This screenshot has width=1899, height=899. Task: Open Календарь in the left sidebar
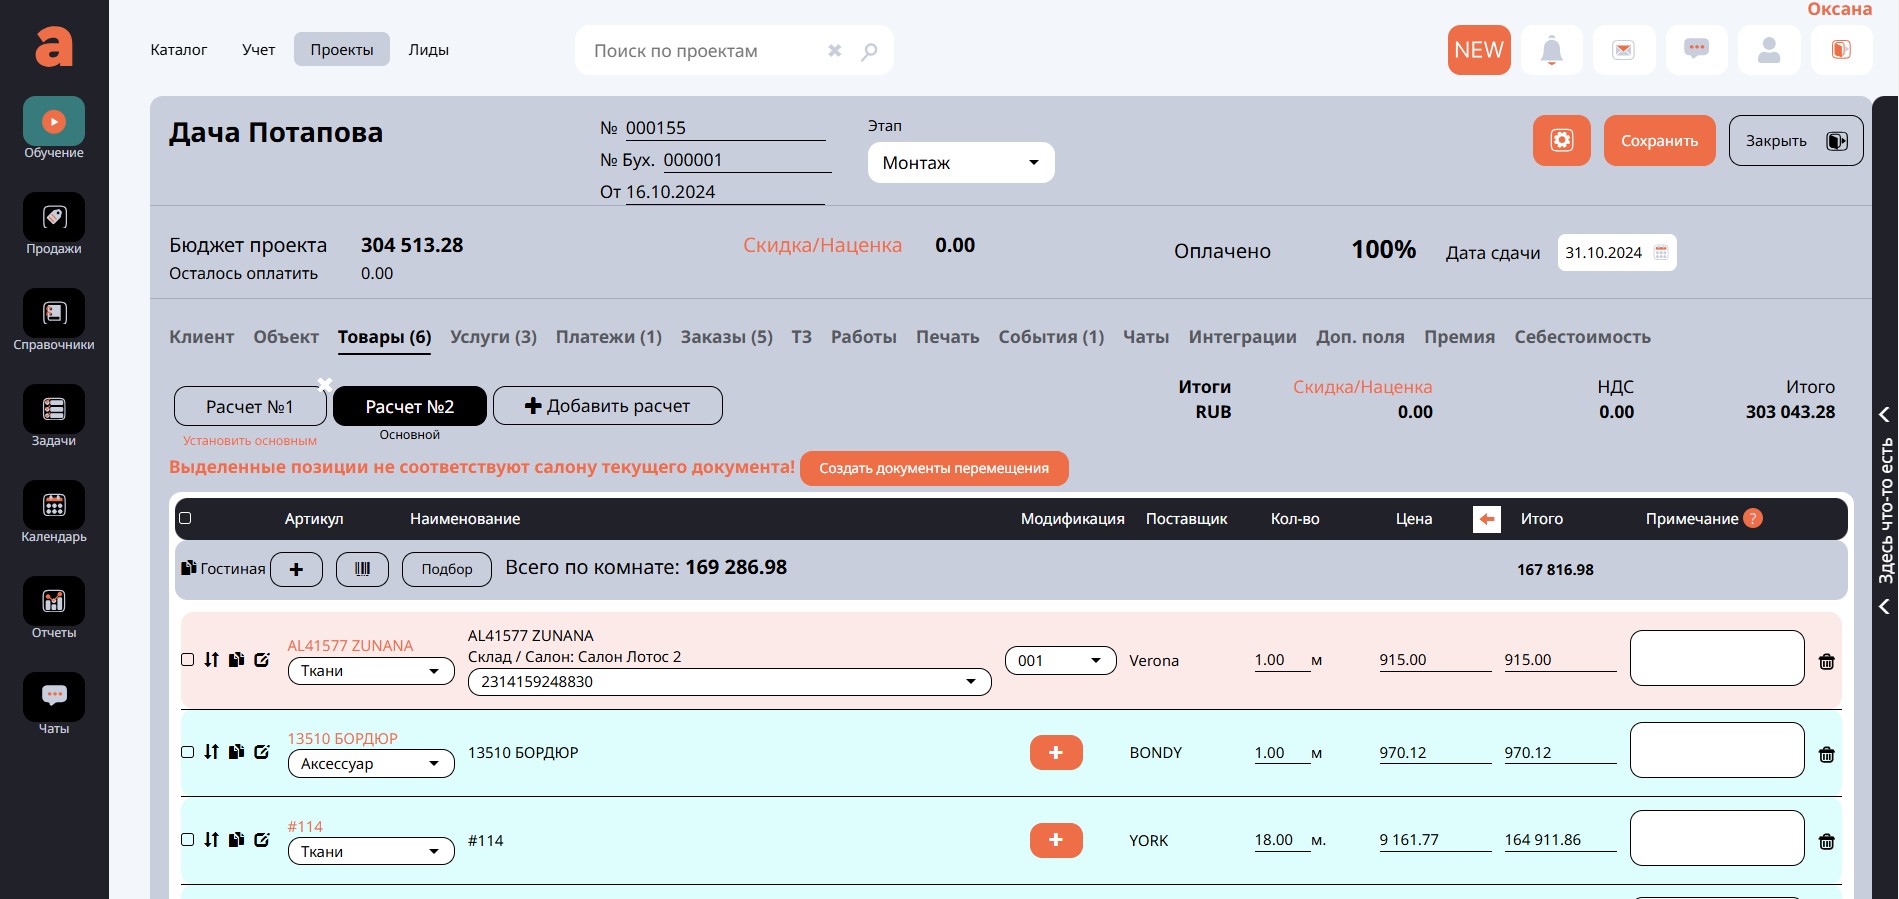(x=54, y=513)
